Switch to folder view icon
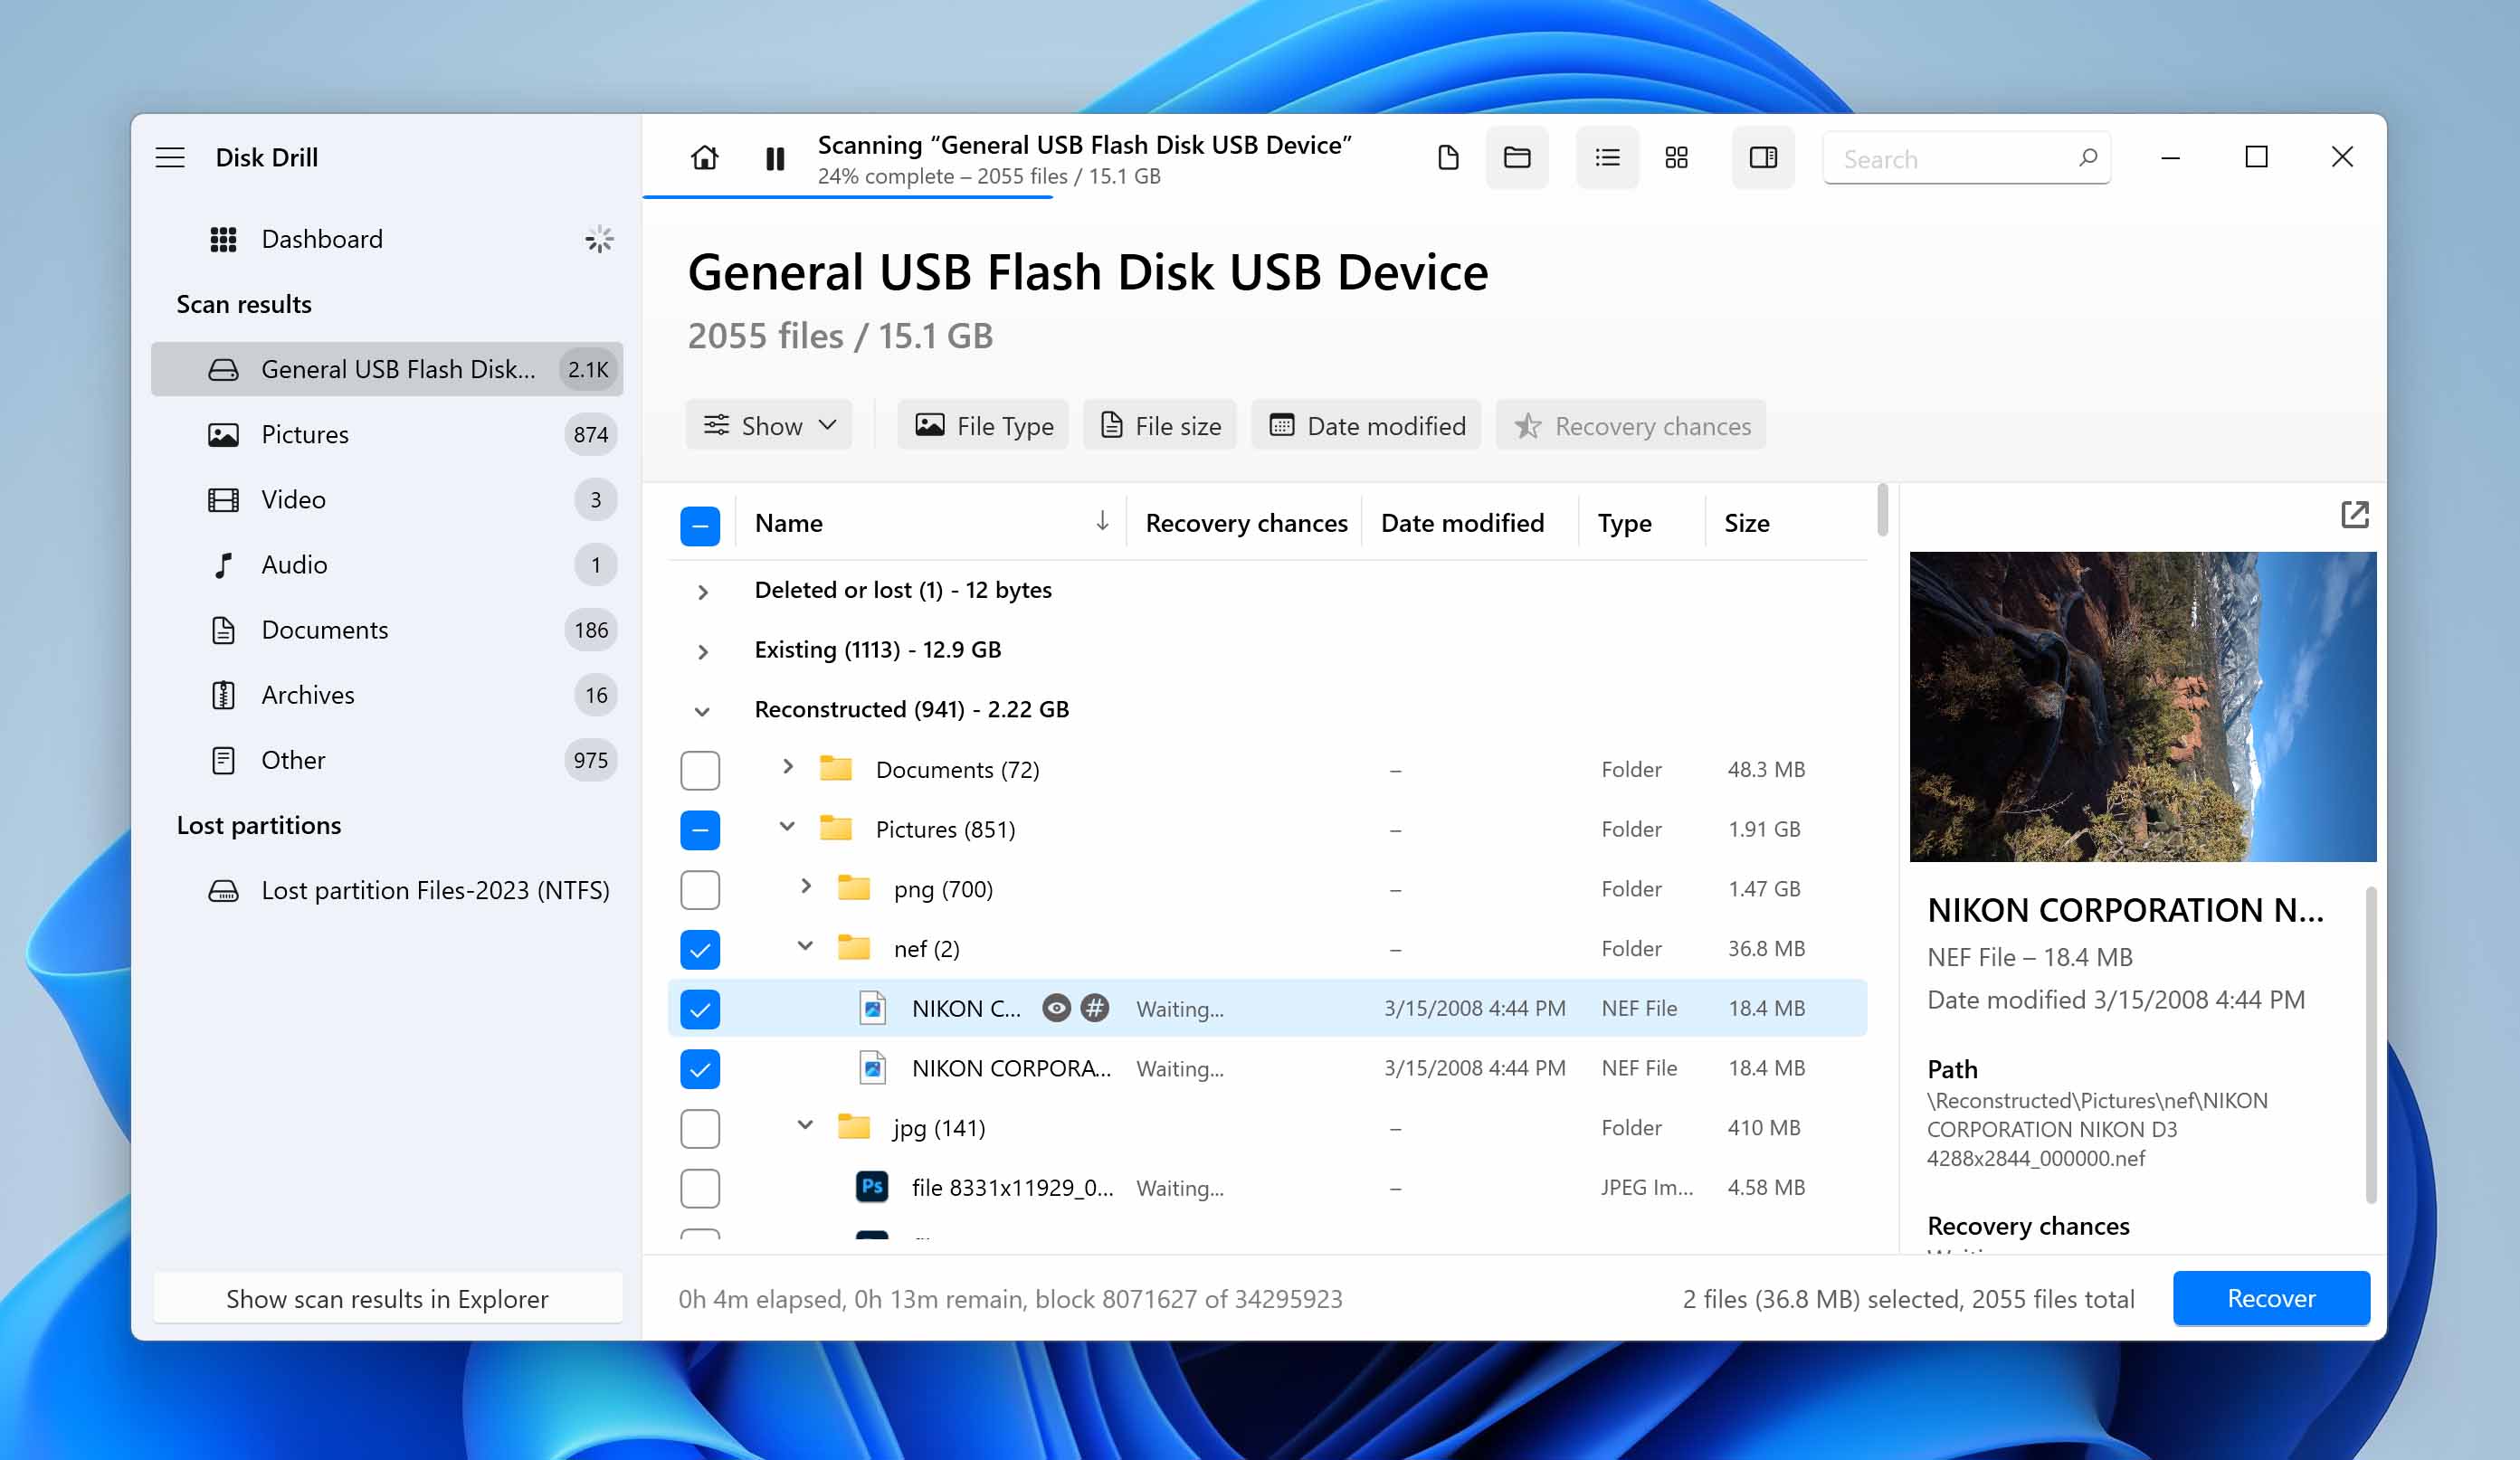 coord(1517,158)
